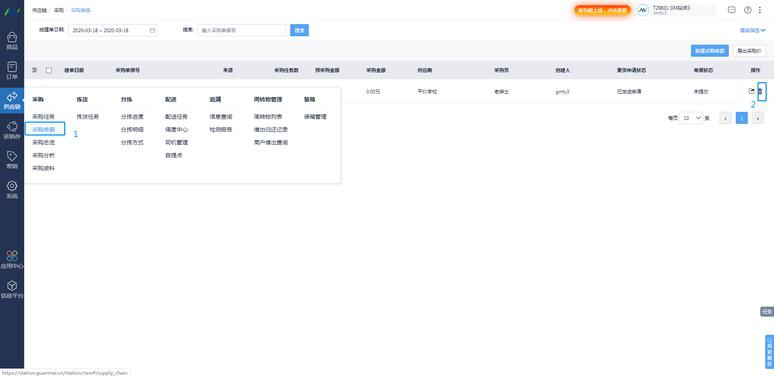The width and height of the screenshot is (774, 377).
Task: Select 采购单据 in the menu
Action: (43, 129)
